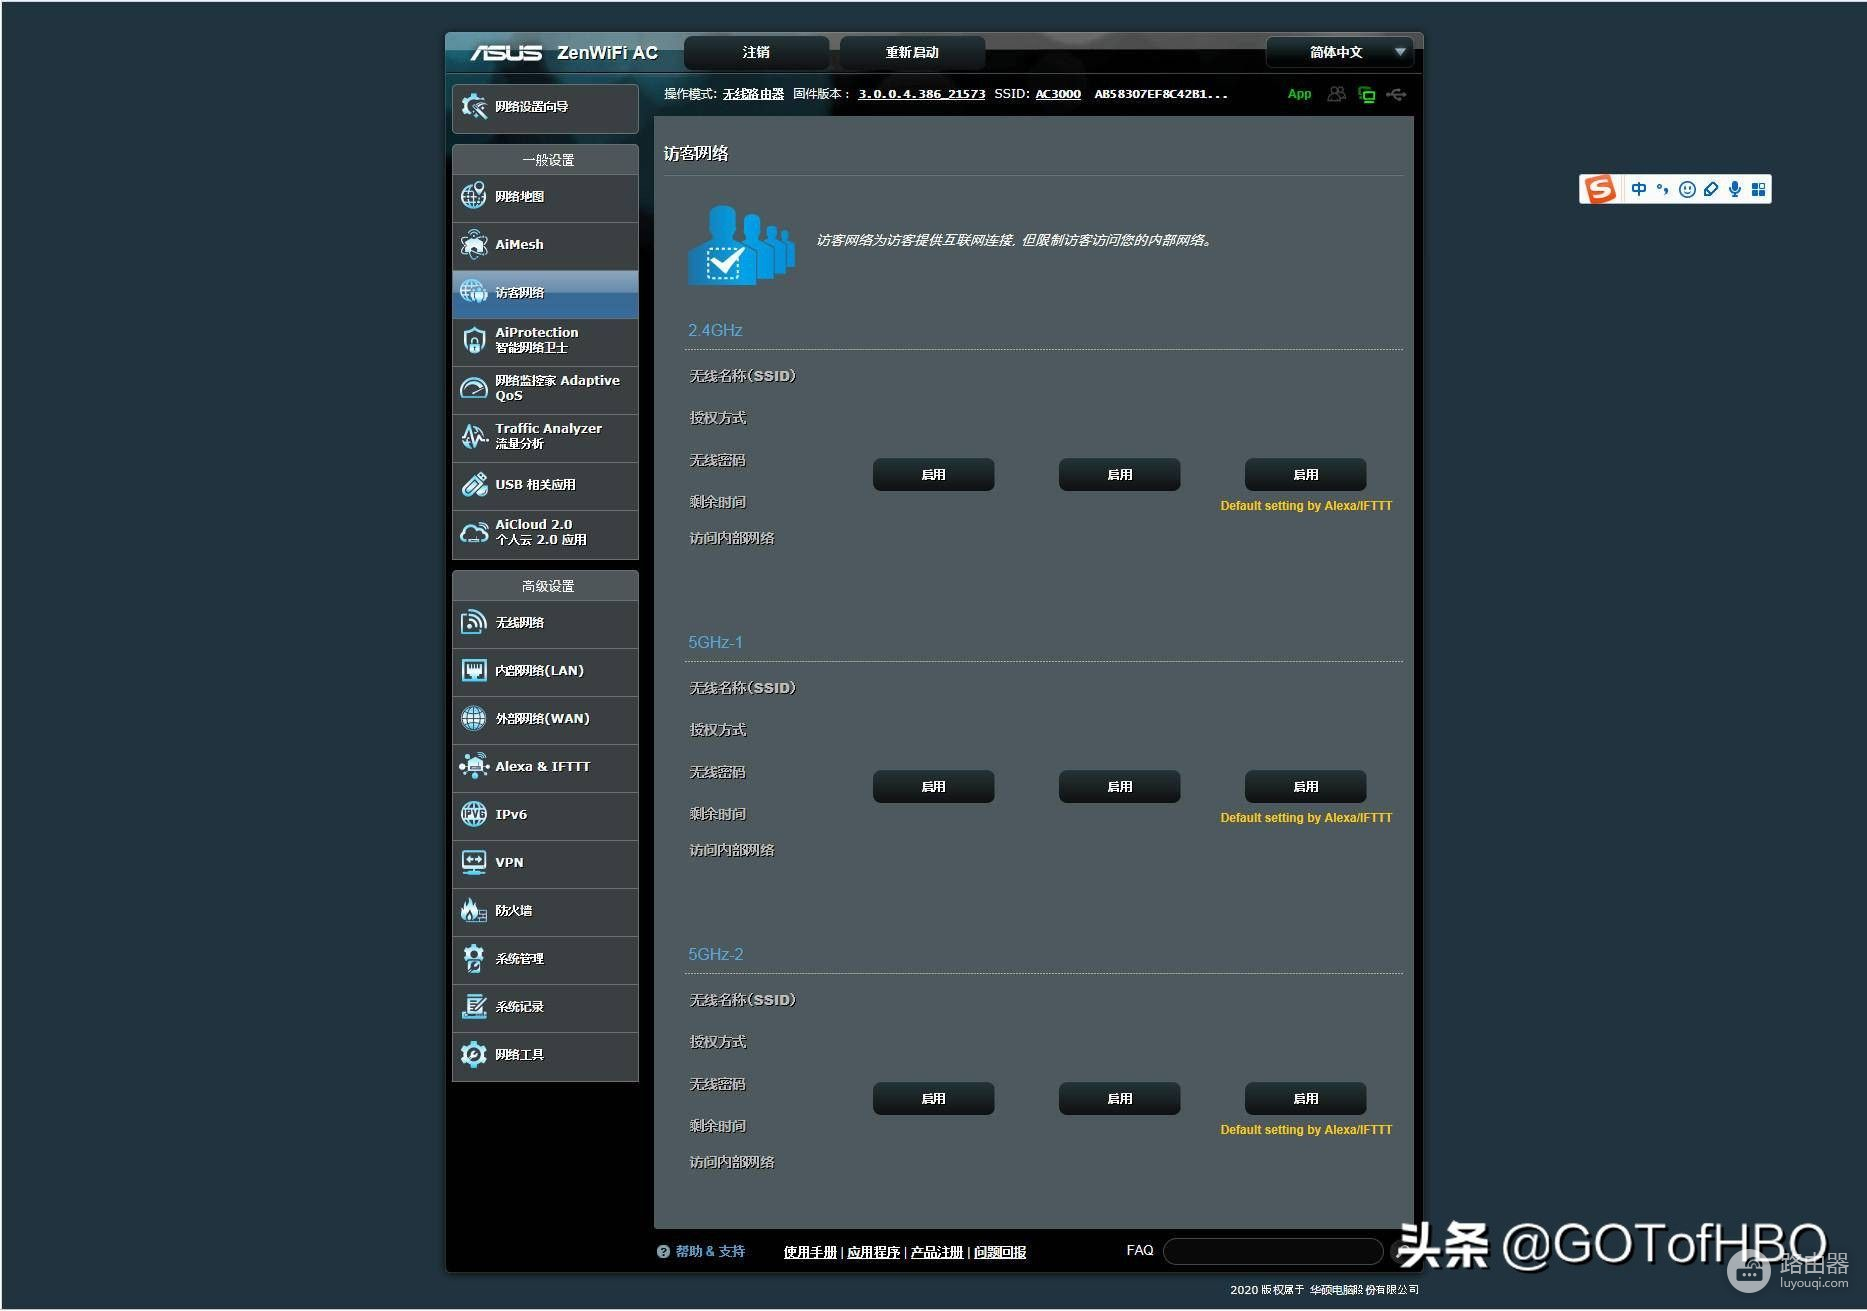Viewport: 1867px width, 1311px height.
Task: Open Traffic Analyzer in the sidebar
Action: (545, 437)
